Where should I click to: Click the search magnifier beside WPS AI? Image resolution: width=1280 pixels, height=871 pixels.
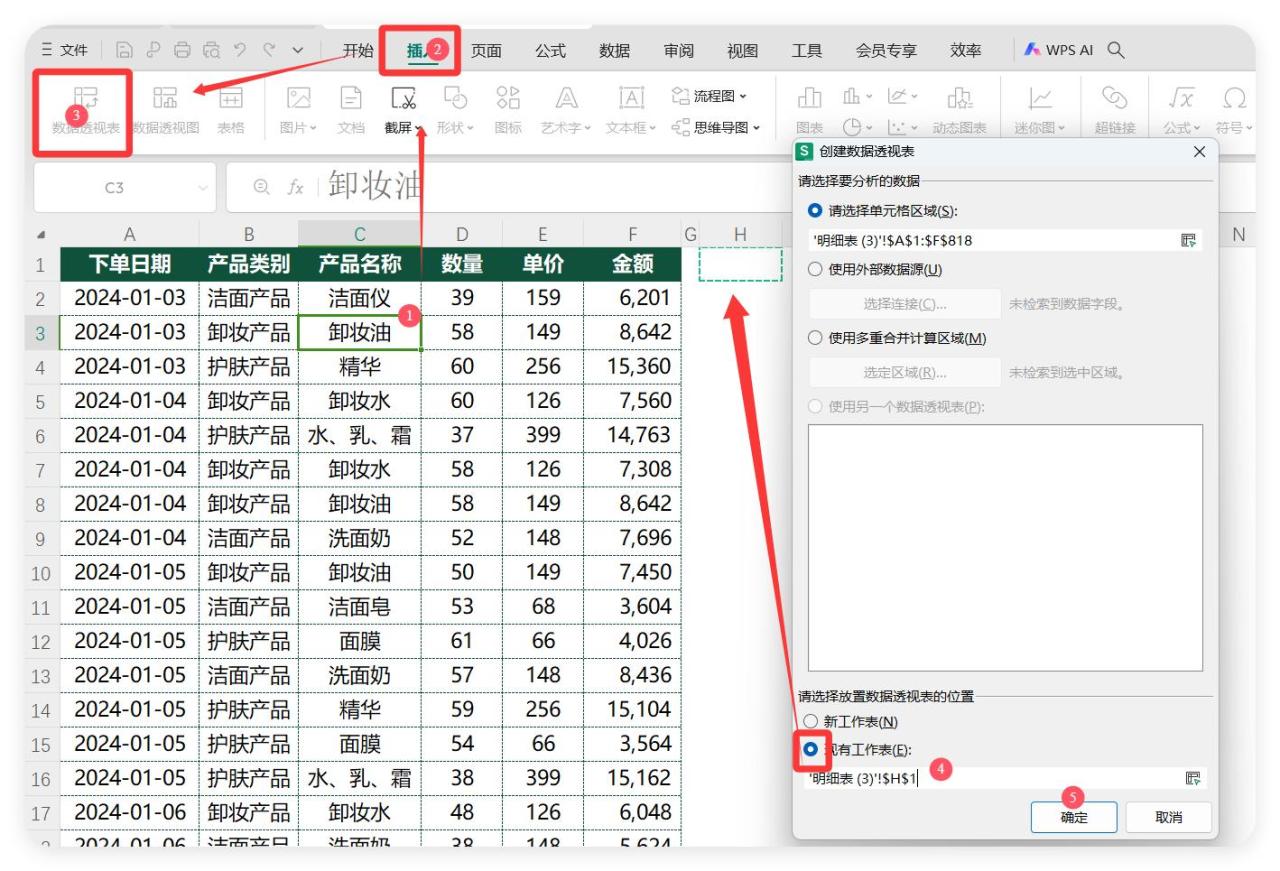[x=1116, y=50]
